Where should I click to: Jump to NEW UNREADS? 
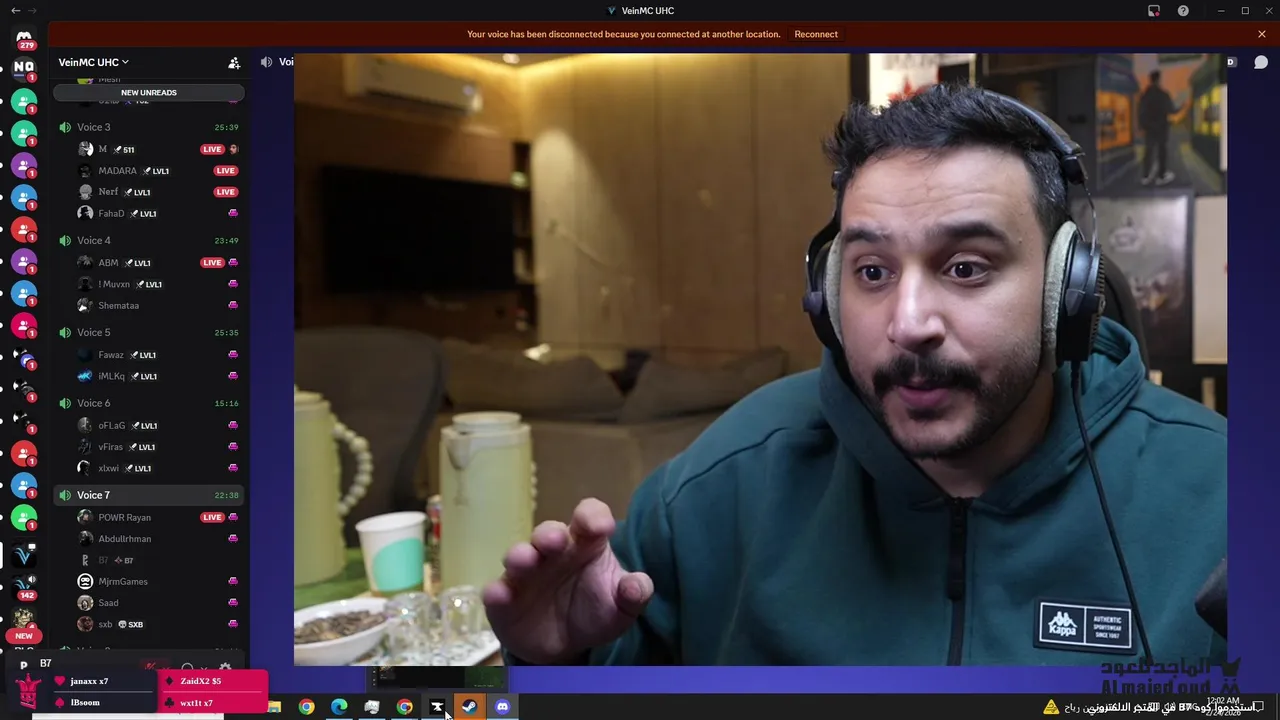149,92
